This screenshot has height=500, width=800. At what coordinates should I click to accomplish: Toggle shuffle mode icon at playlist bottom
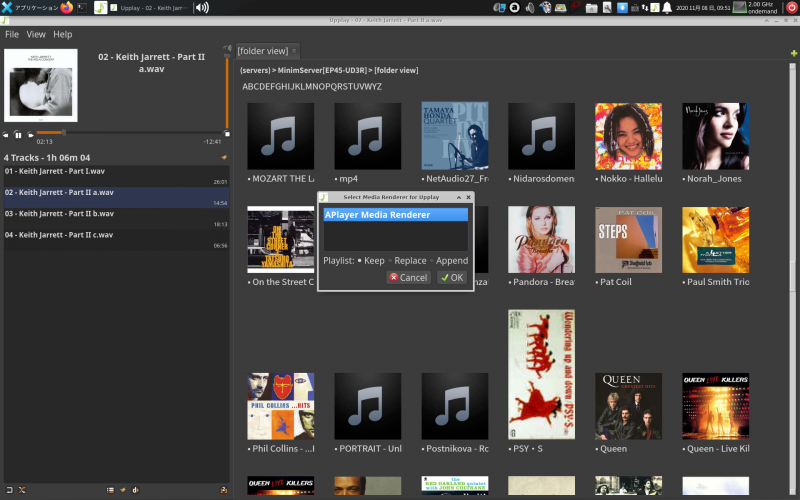click(x=22, y=490)
